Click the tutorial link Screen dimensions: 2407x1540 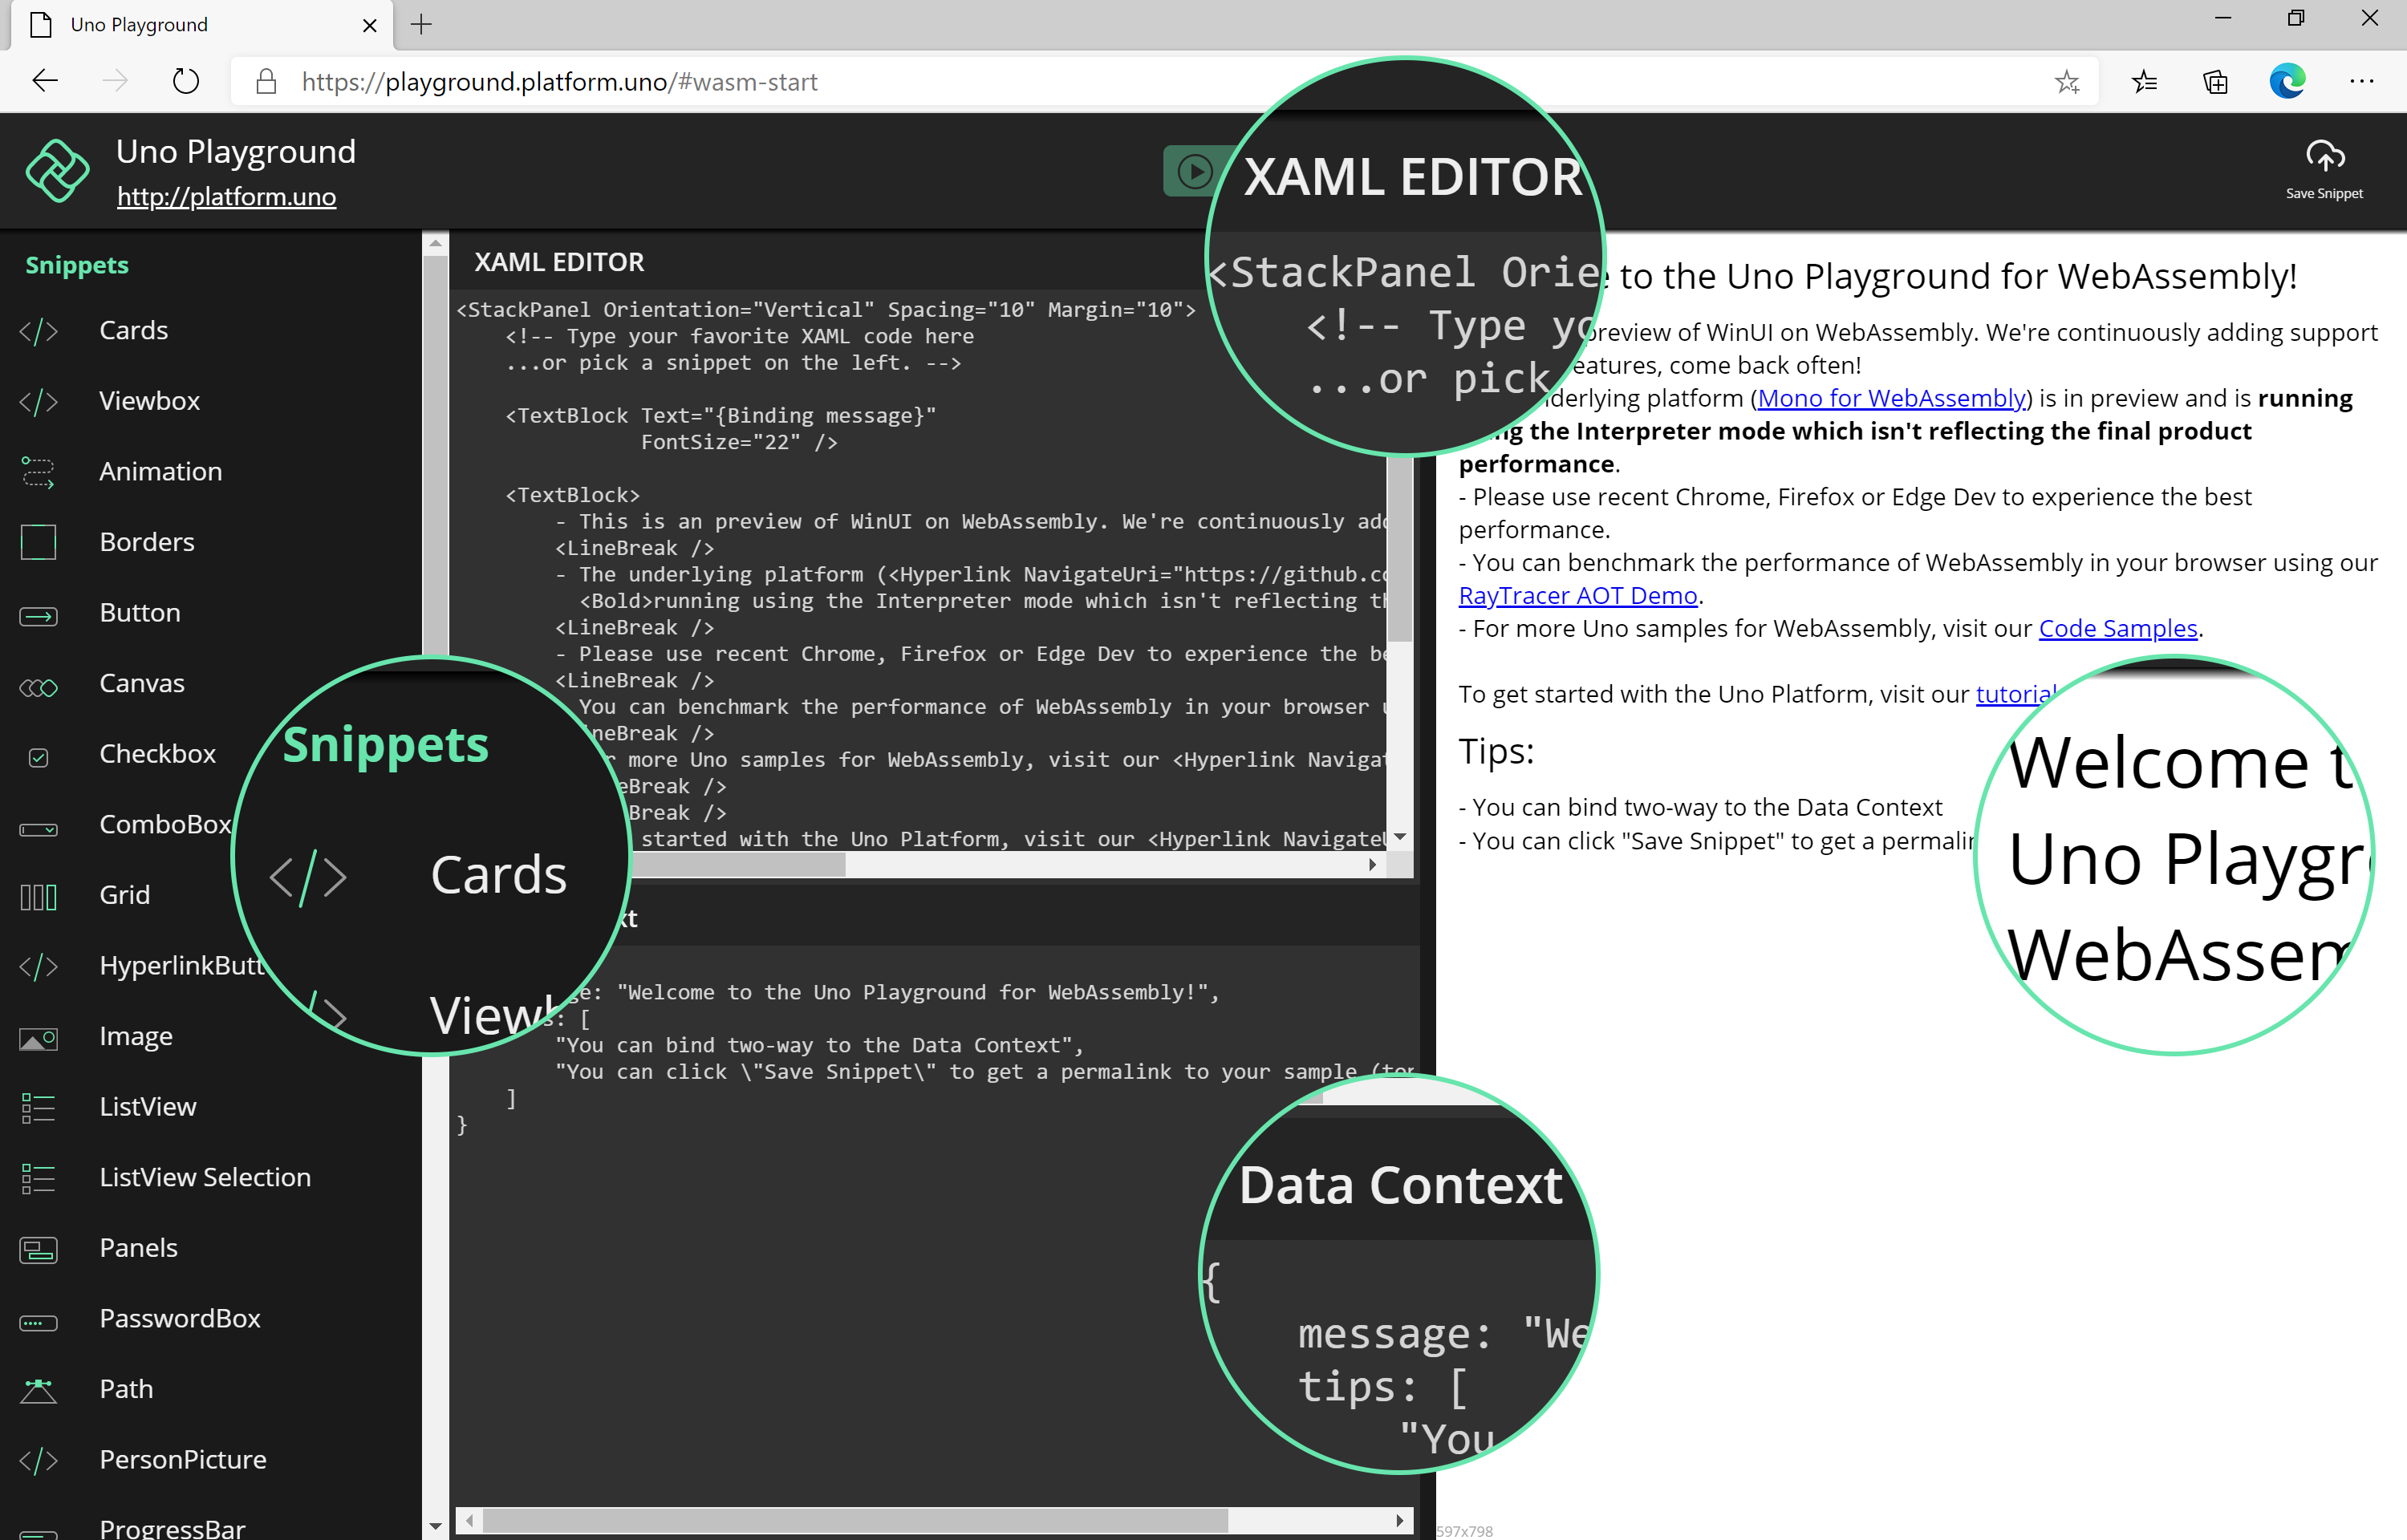2014,693
